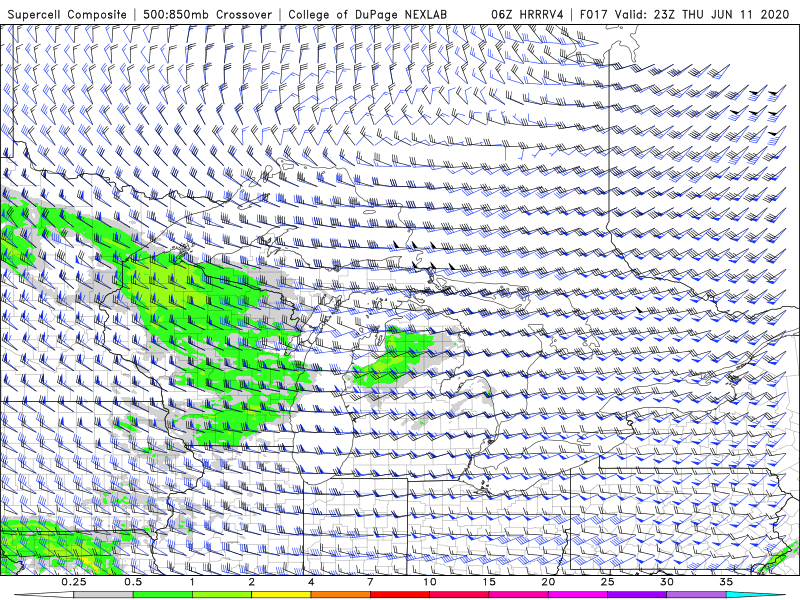Click the 0.25 legend value
The image size is (800, 600).
[74, 582]
